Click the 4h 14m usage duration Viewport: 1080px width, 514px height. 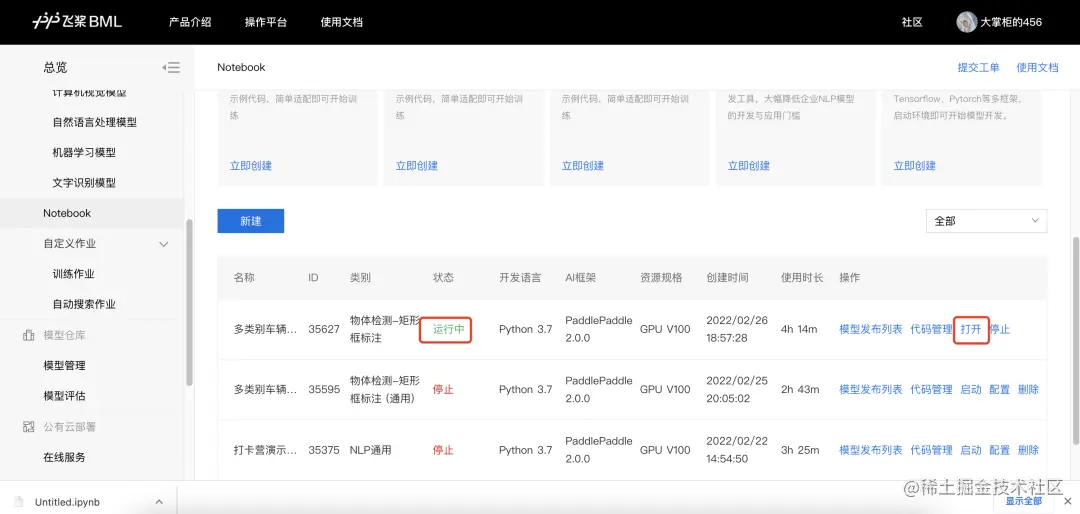pos(799,329)
